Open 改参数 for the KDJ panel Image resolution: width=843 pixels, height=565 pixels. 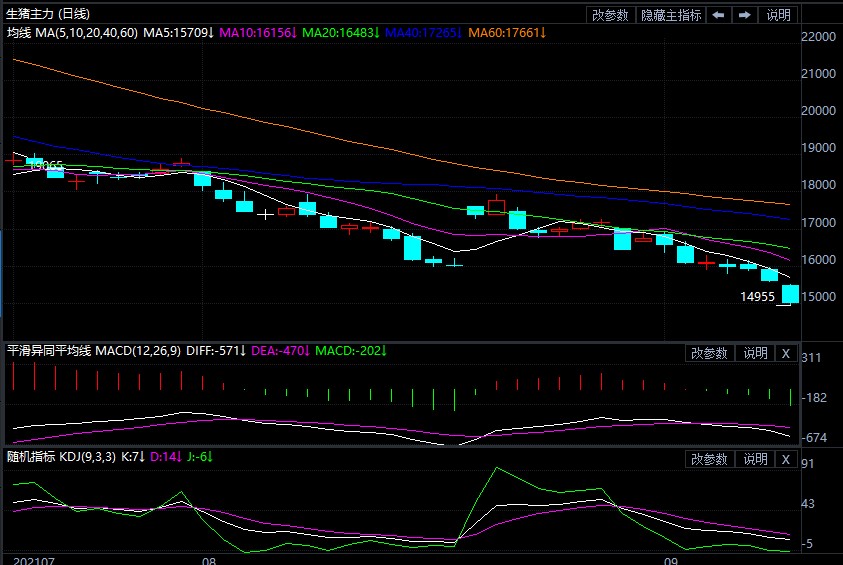(709, 459)
